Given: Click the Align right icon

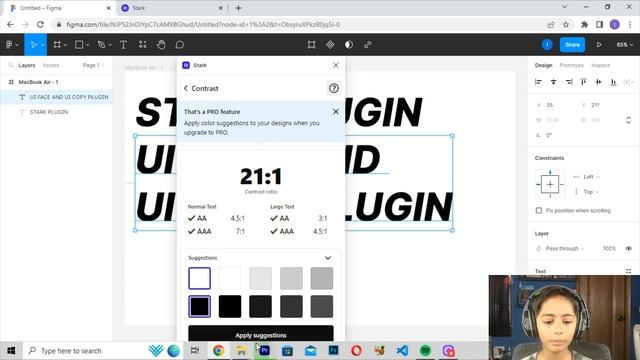Looking at the screenshot, I should click(569, 82).
